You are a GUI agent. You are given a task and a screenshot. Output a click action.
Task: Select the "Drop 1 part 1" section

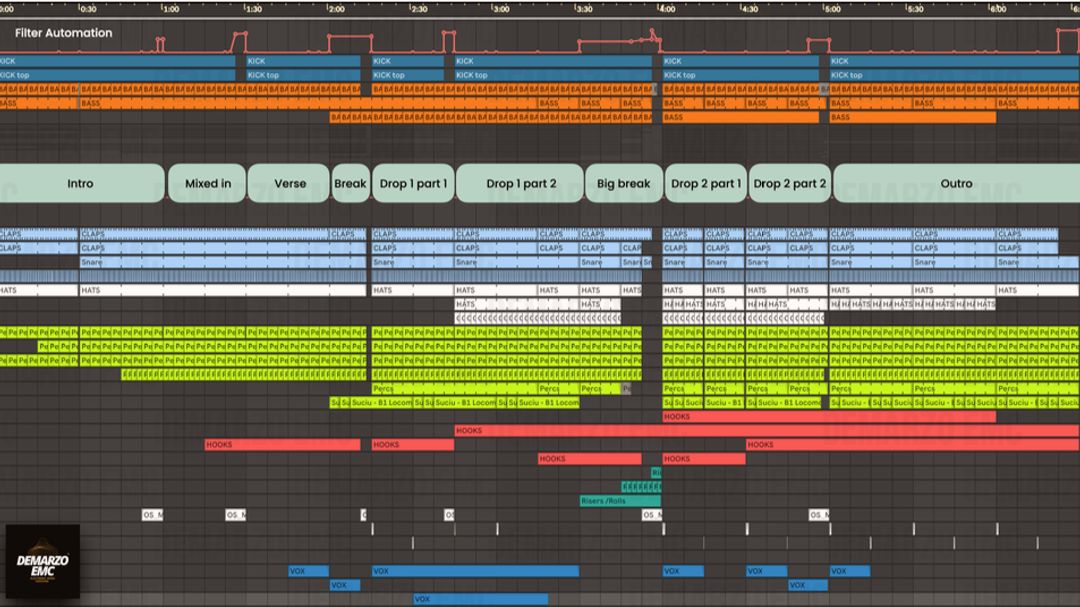(x=413, y=184)
